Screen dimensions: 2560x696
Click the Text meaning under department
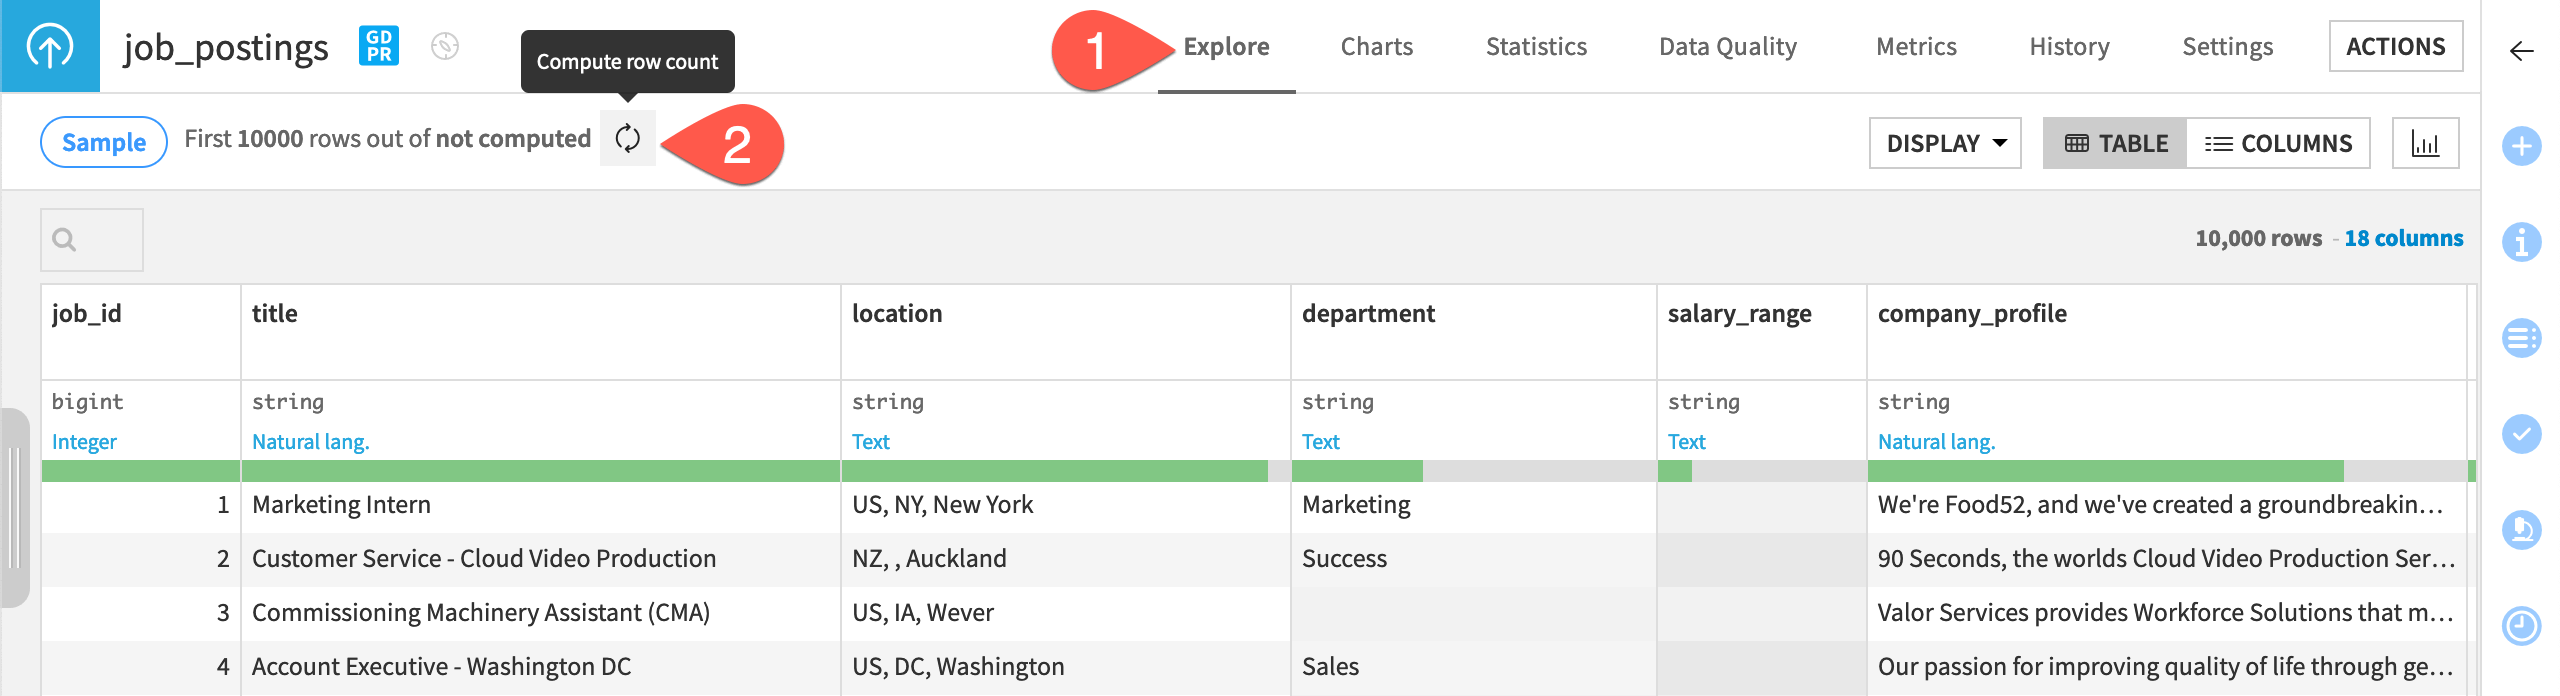1320,441
